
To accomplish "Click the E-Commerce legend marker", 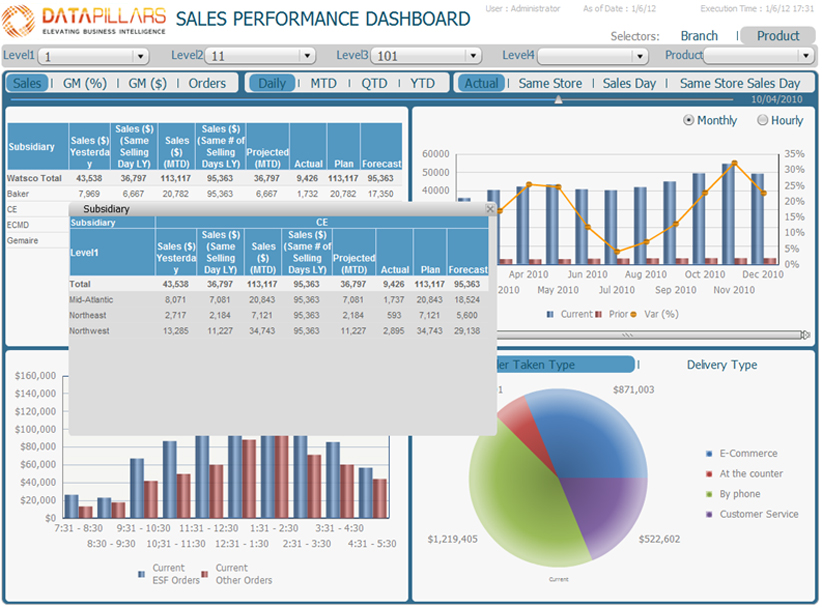I will pos(709,454).
